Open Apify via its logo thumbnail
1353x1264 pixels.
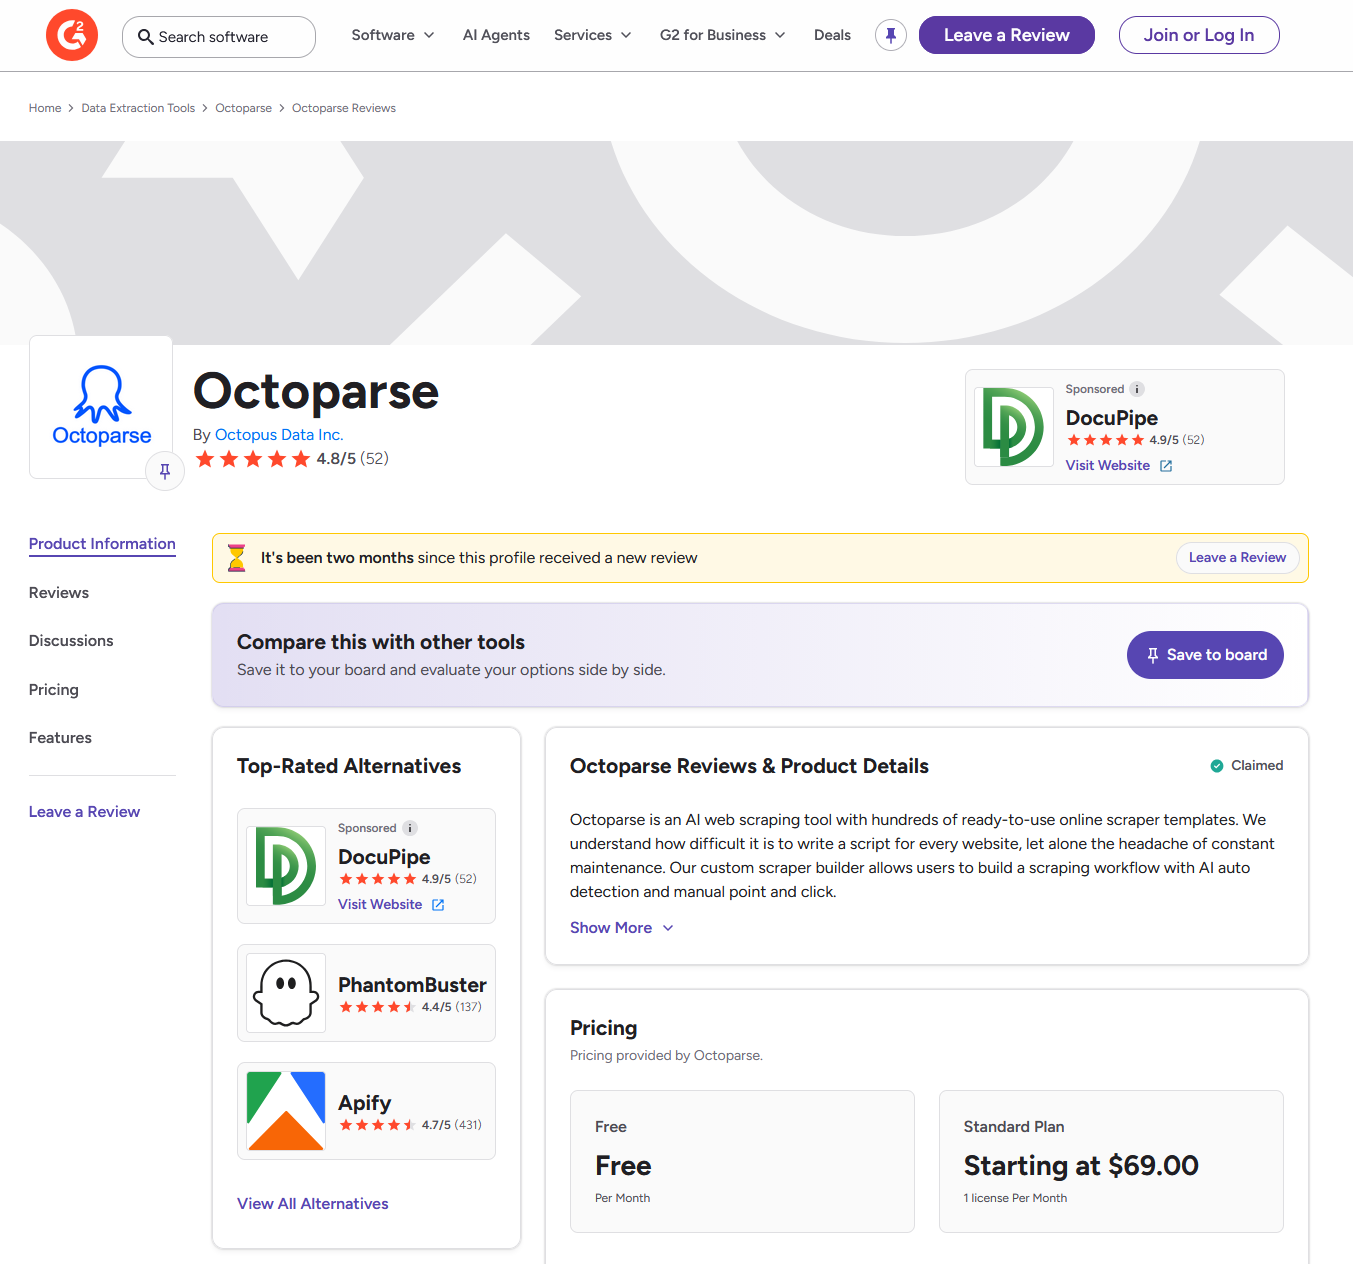tap(285, 1110)
